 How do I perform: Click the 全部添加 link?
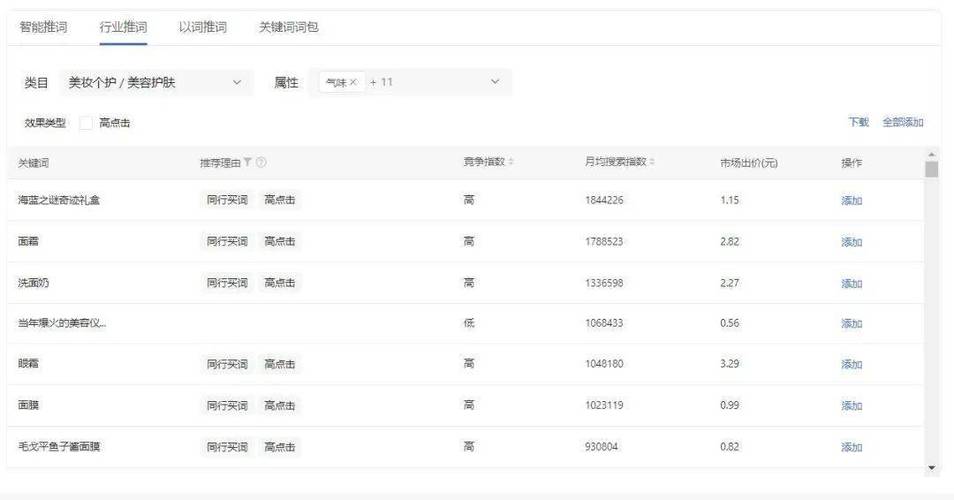click(903, 122)
